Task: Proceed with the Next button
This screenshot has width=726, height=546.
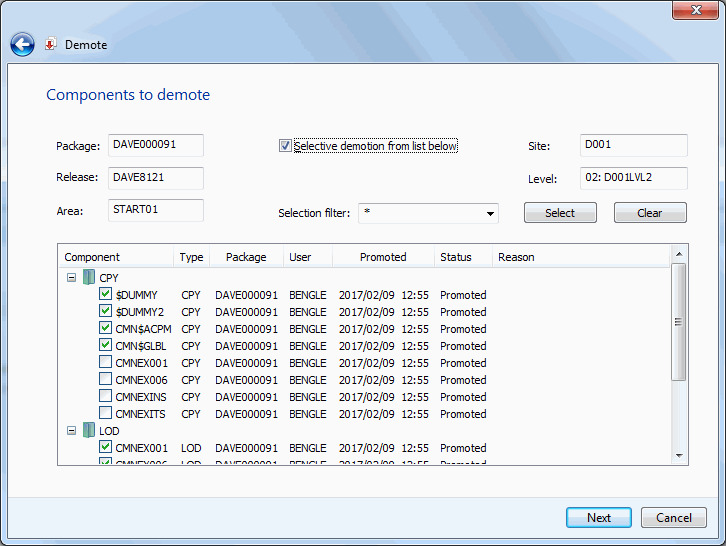Action: (x=599, y=517)
